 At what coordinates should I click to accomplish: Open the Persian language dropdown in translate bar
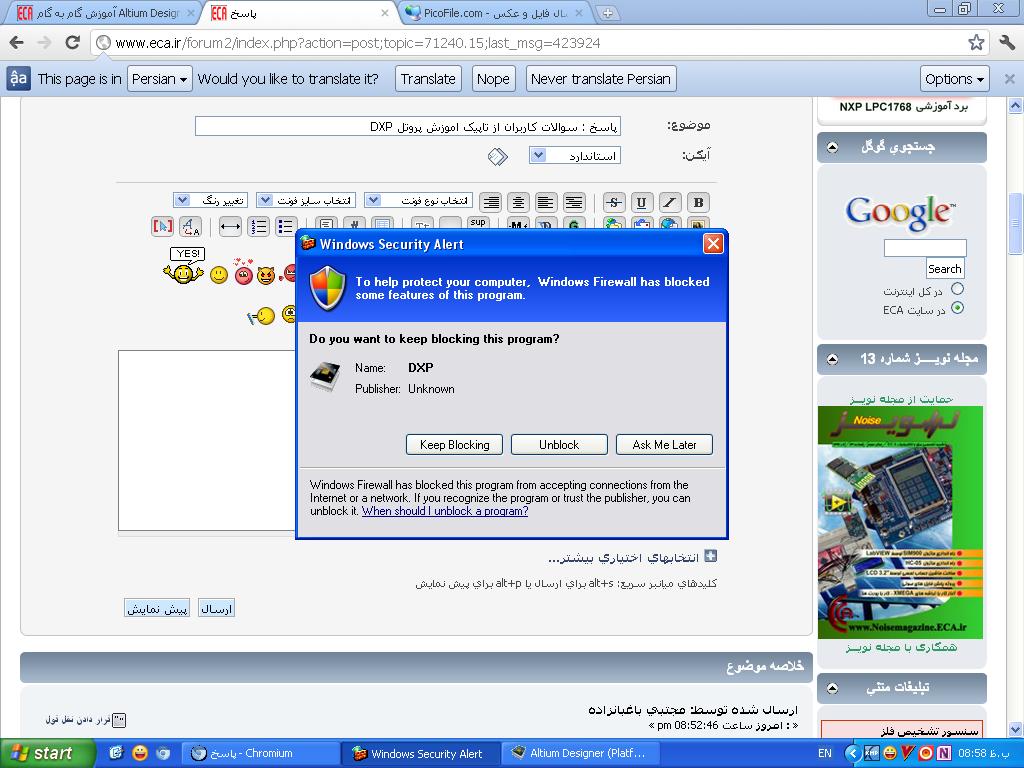(x=159, y=79)
